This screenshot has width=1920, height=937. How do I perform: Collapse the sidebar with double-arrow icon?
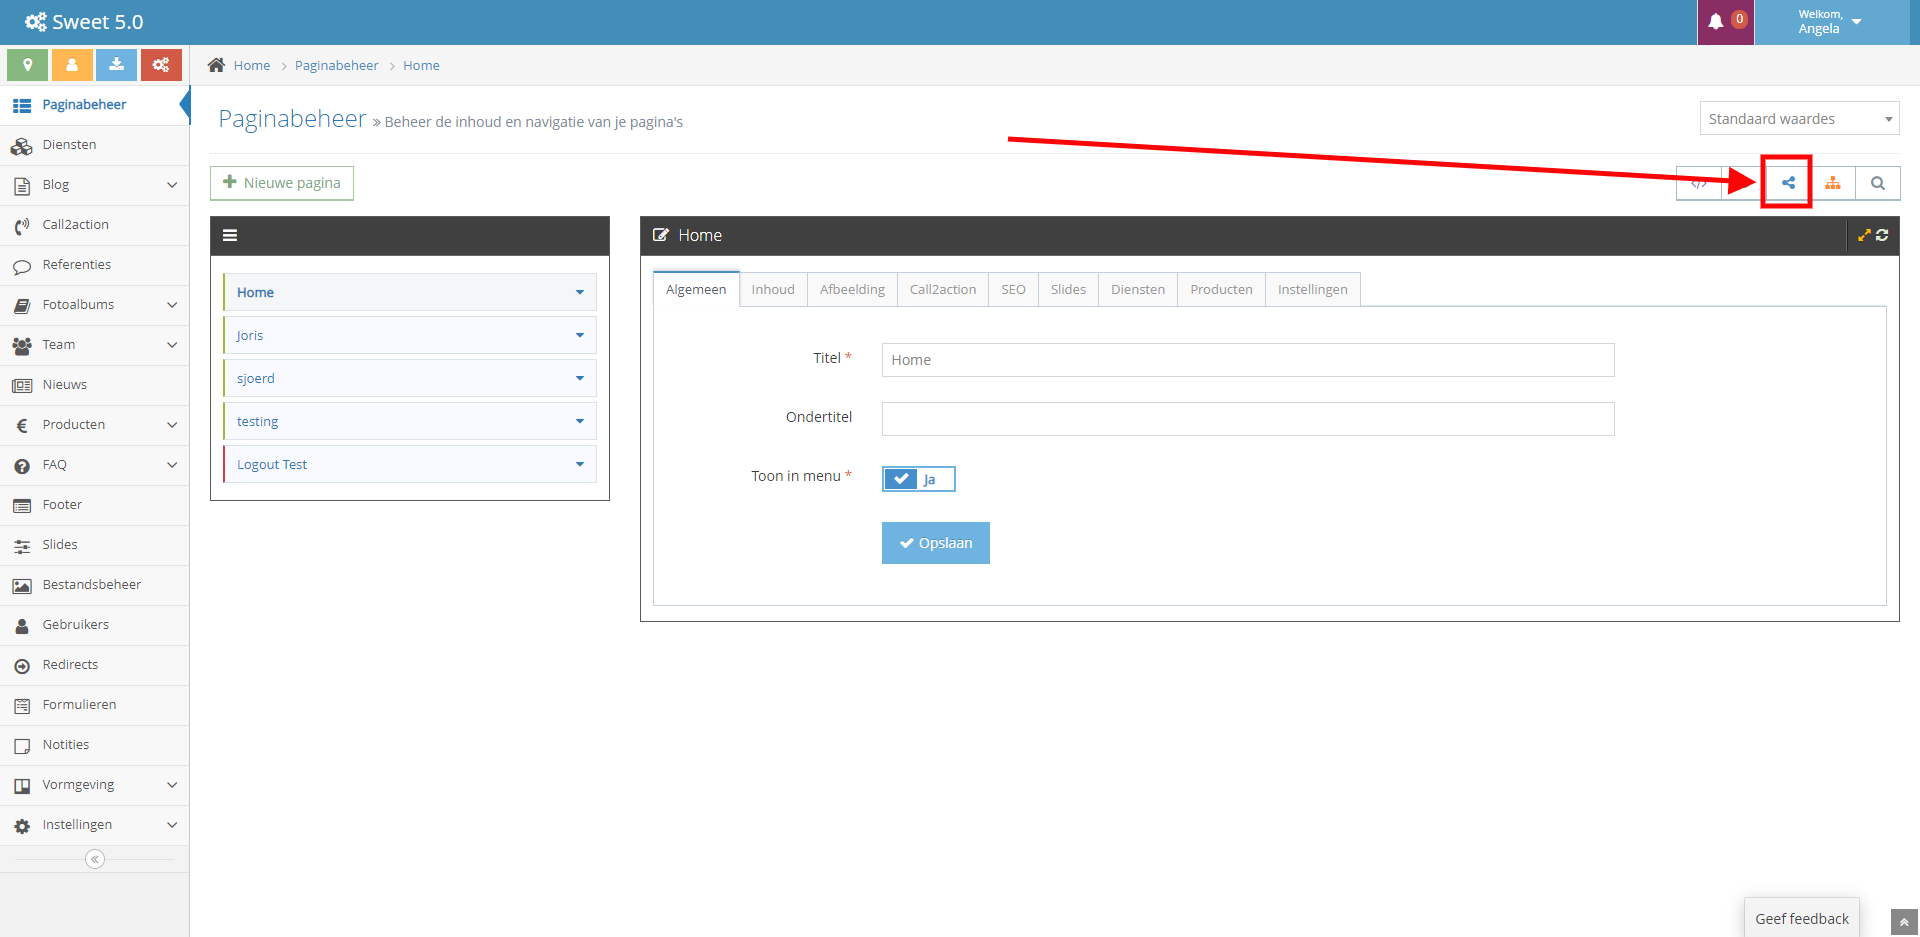(x=95, y=859)
